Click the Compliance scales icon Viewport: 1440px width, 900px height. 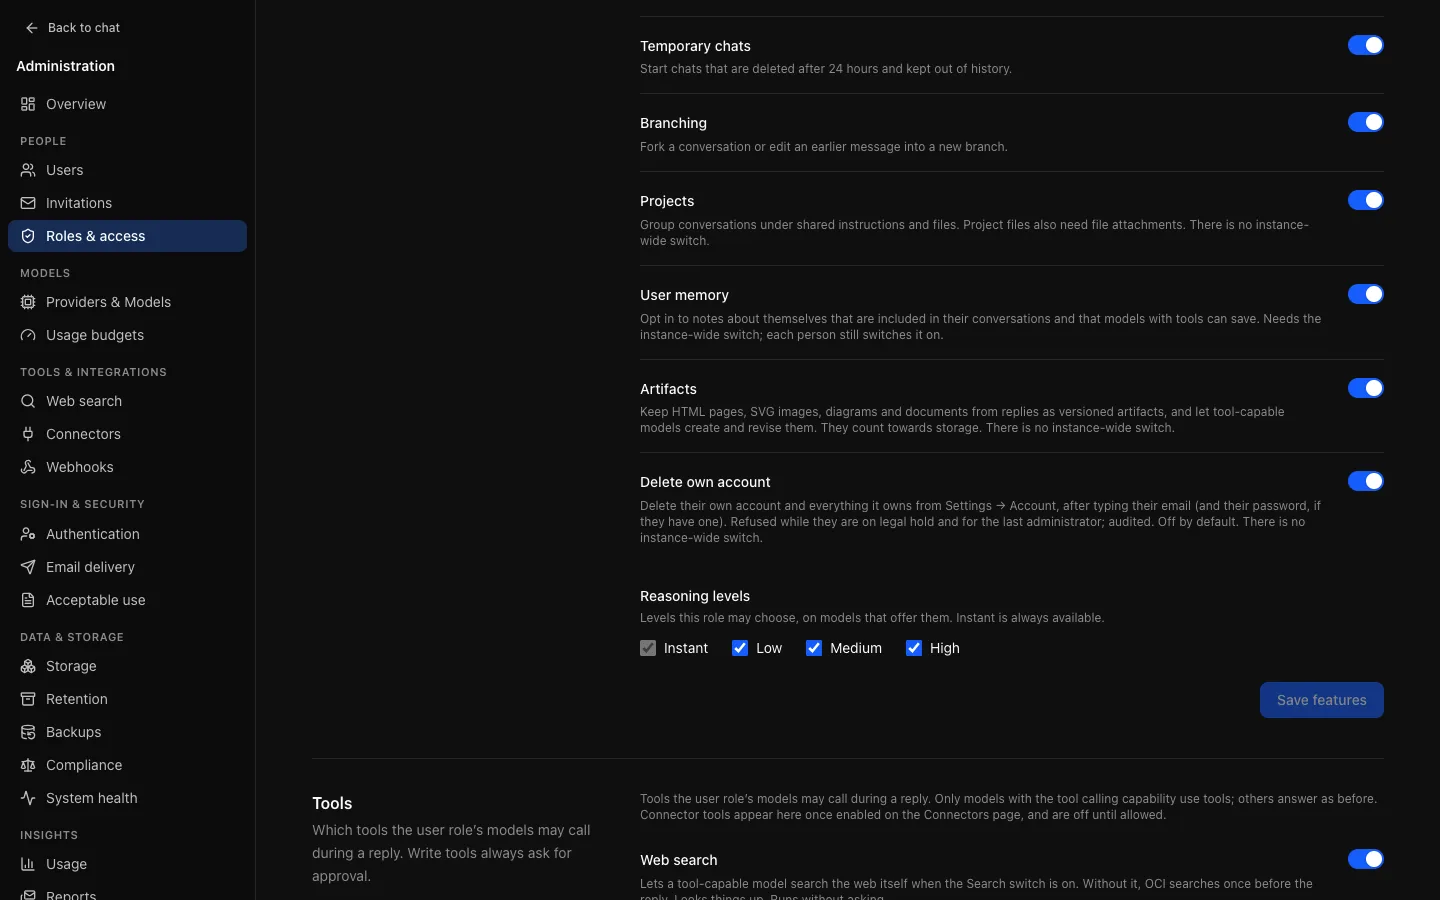coord(28,765)
